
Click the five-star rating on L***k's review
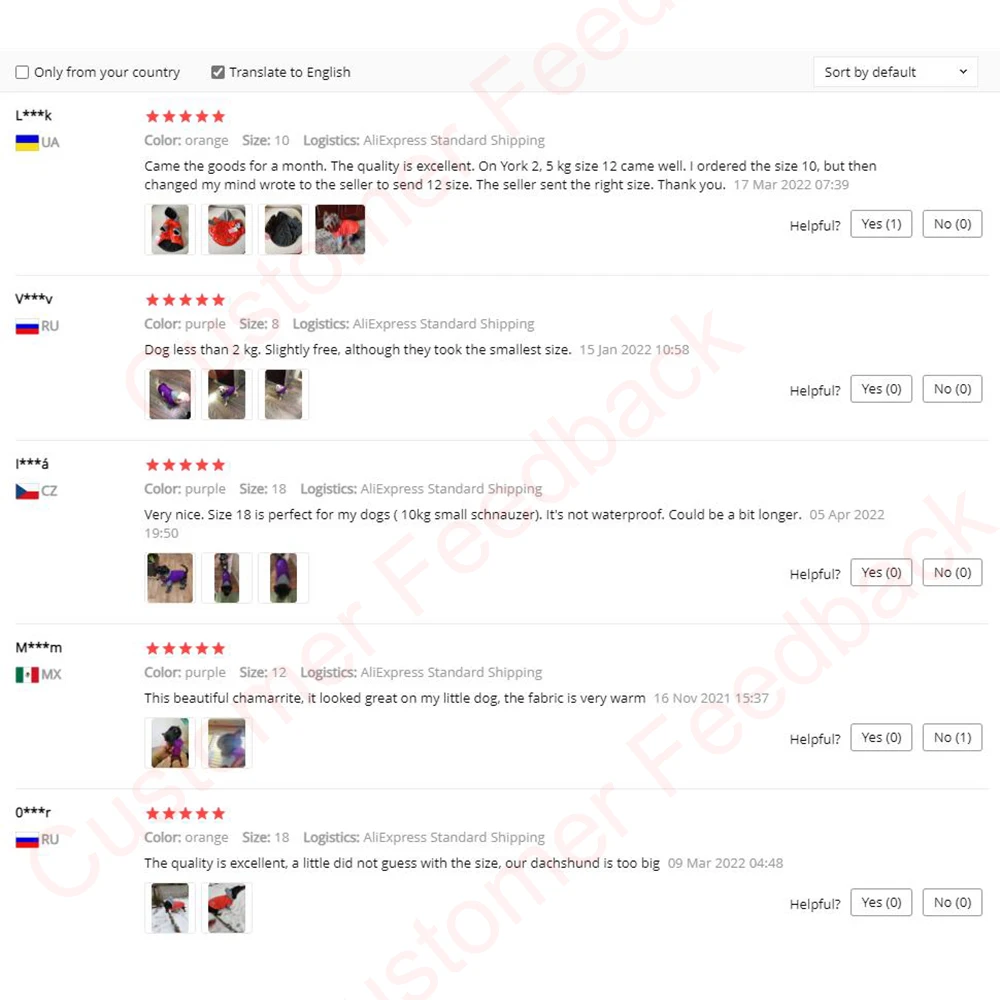185,116
